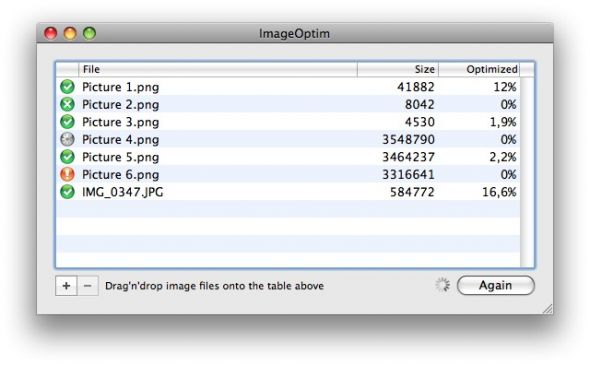Click the size value 3464237
This screenshot has width=590, height=365.
pos(408,157)
